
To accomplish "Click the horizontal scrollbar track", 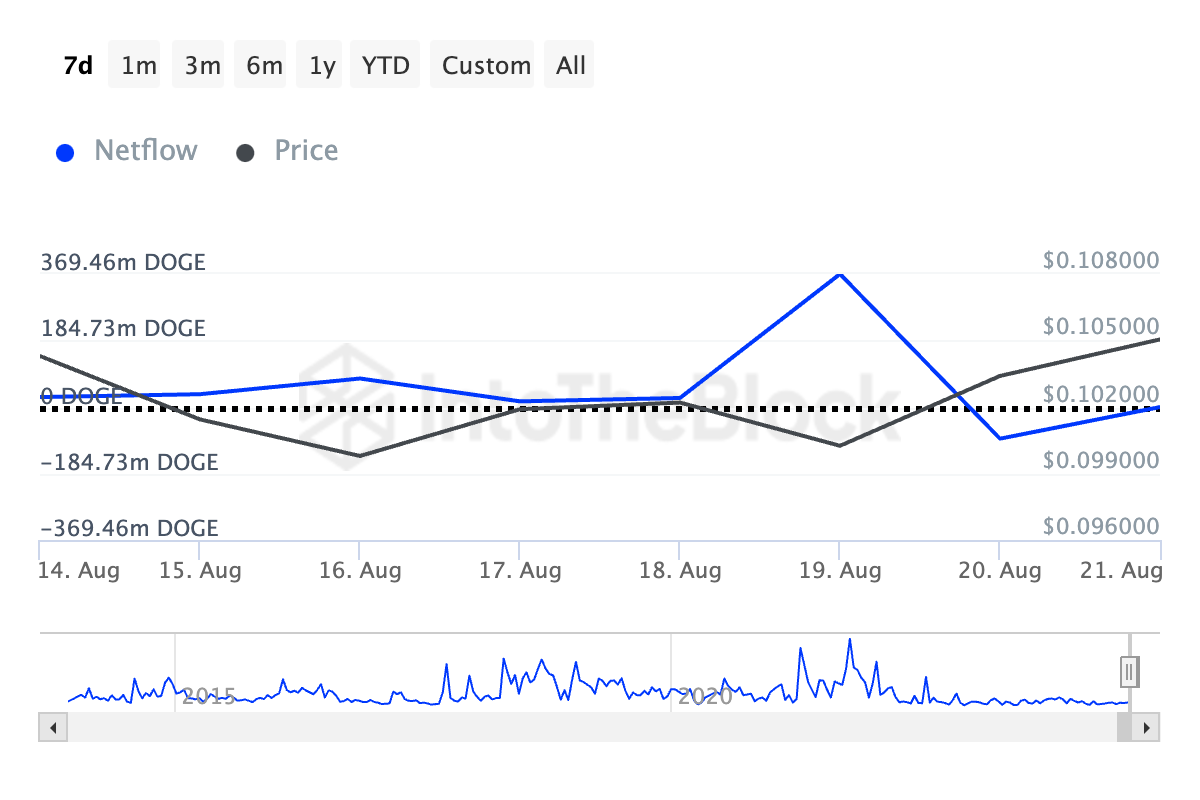I will 588,728.
